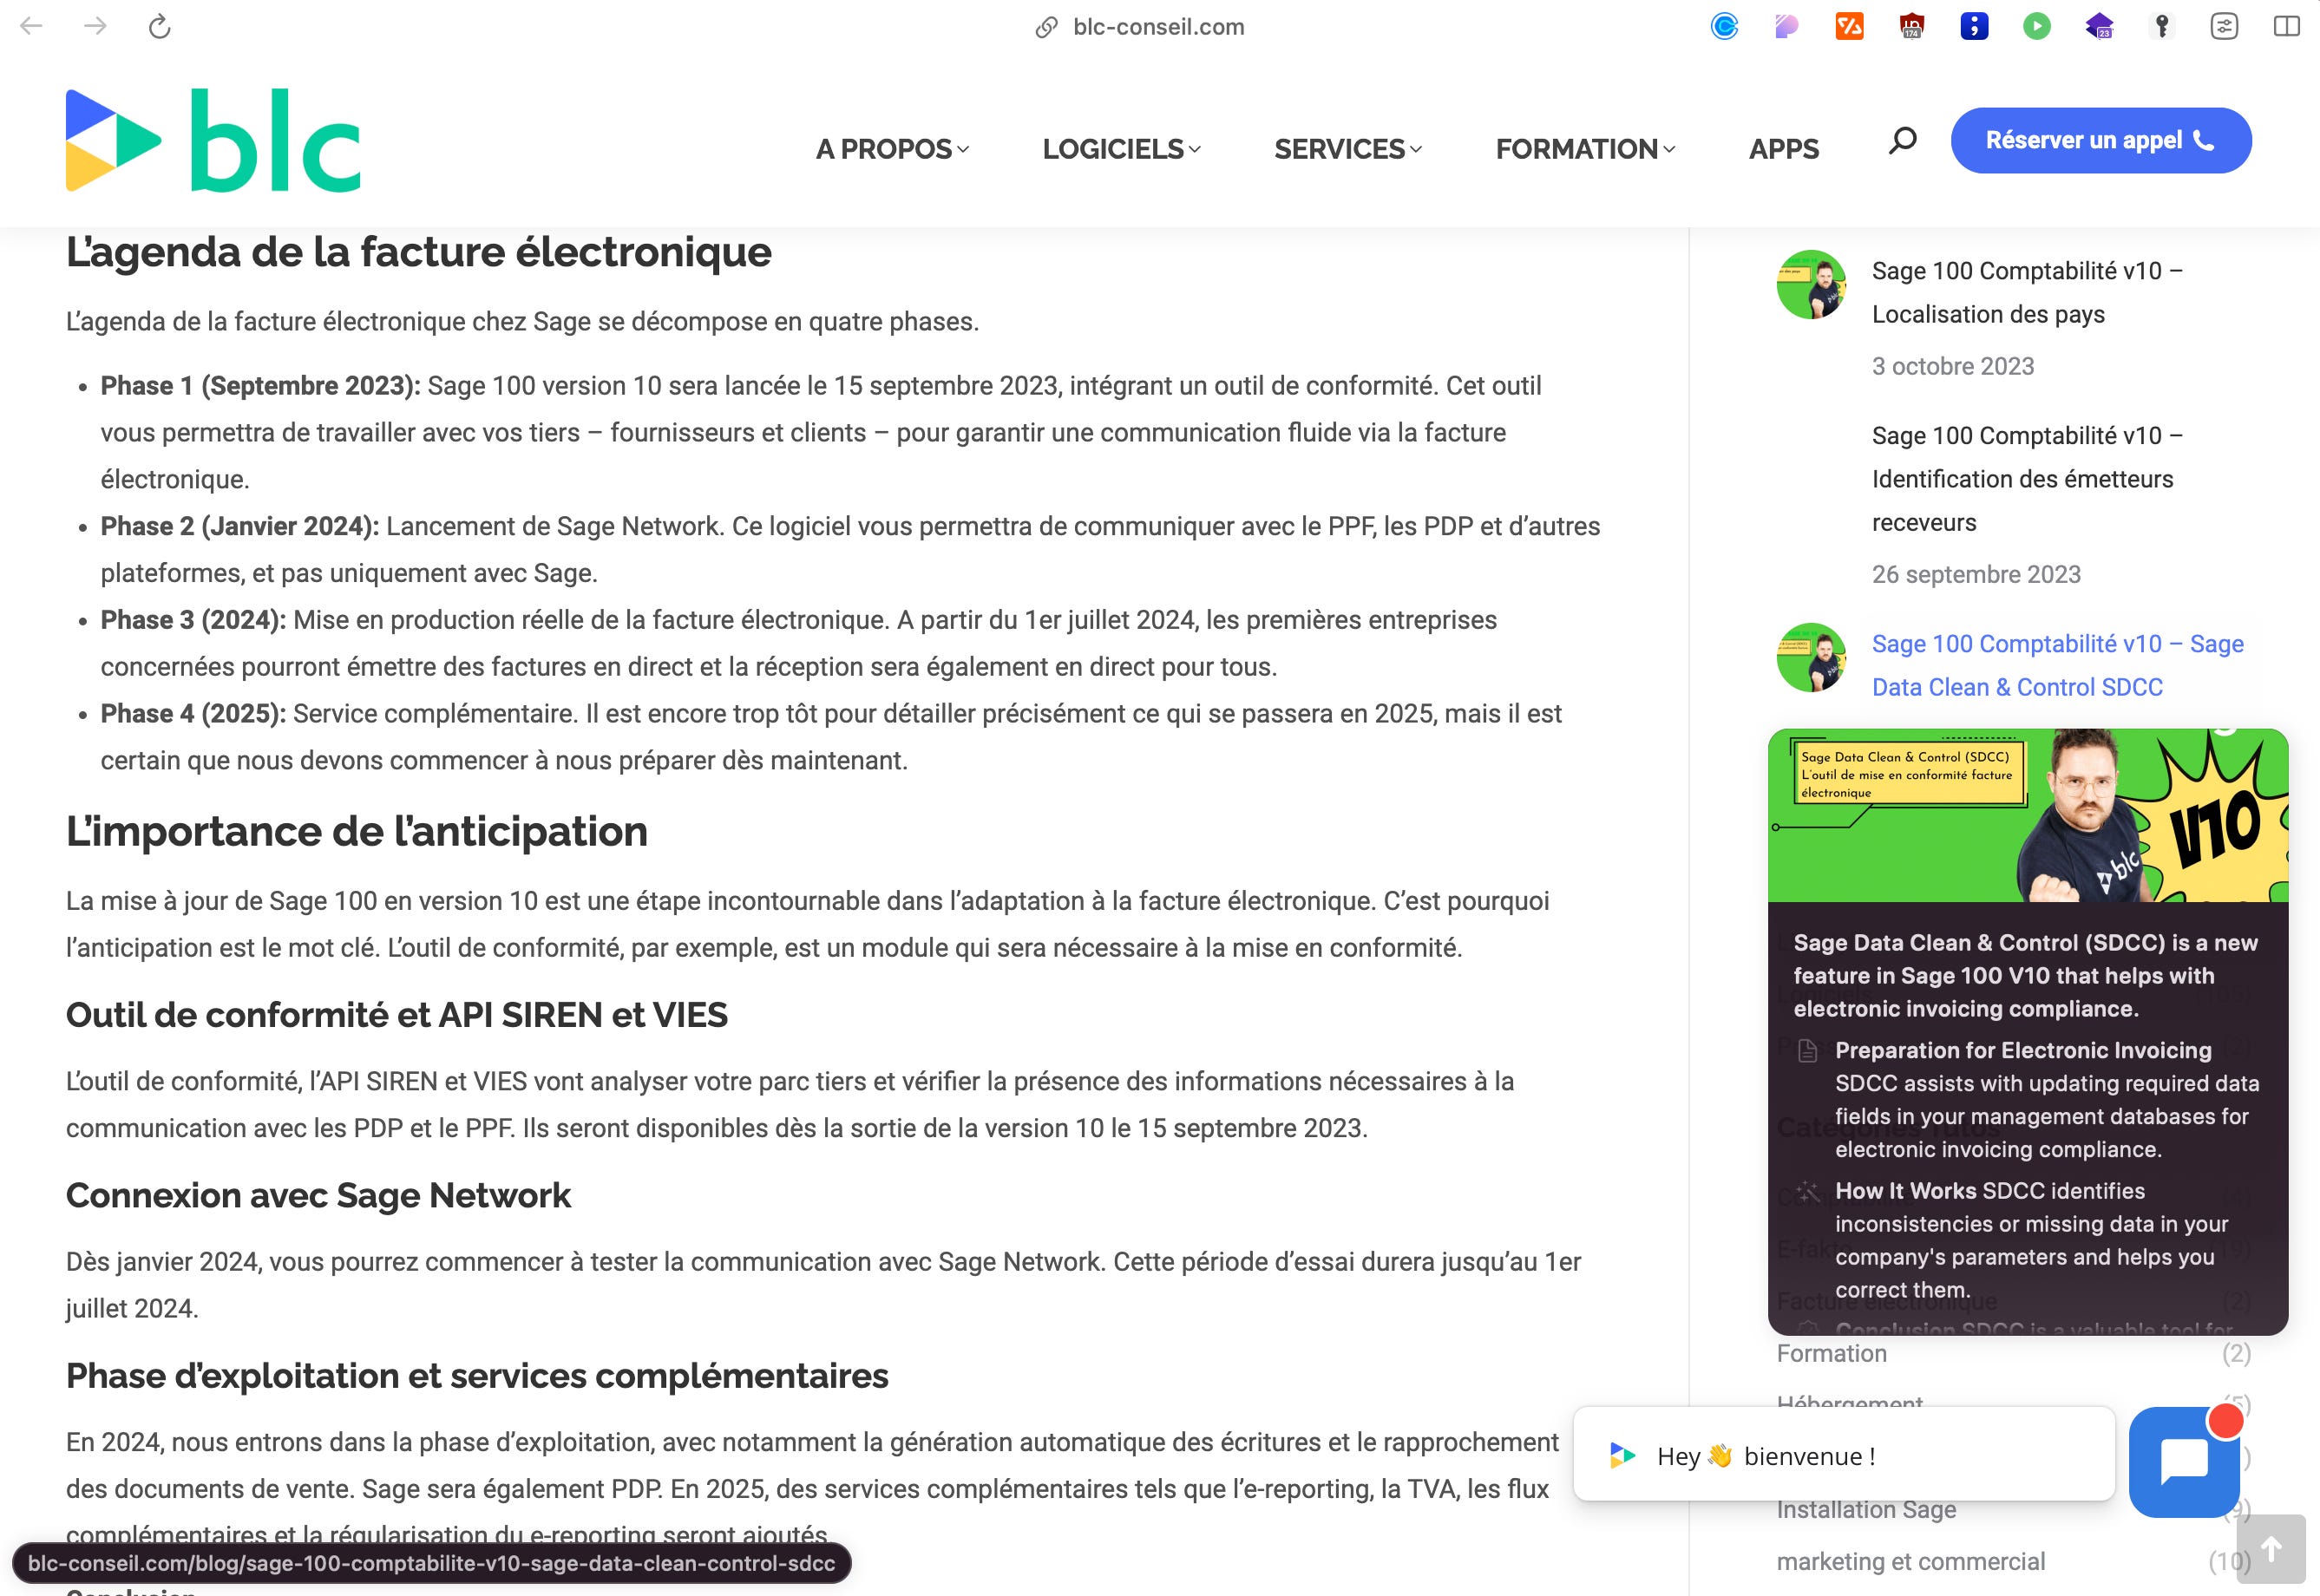Click Preparation for Electronic Invoicing in preview
Screen dimensions: 2320x1596
click(2023, 1050)
